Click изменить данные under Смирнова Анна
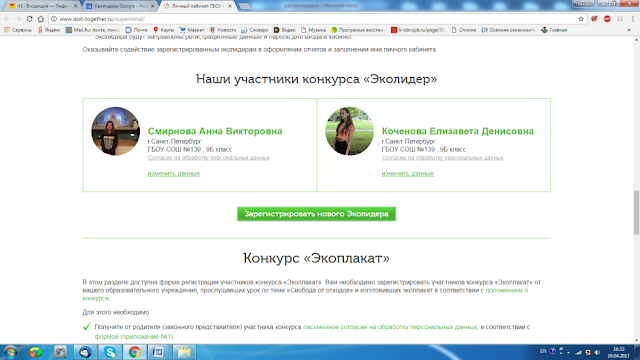This screenshot has width=640, height=360. click(x=174, y=173)
